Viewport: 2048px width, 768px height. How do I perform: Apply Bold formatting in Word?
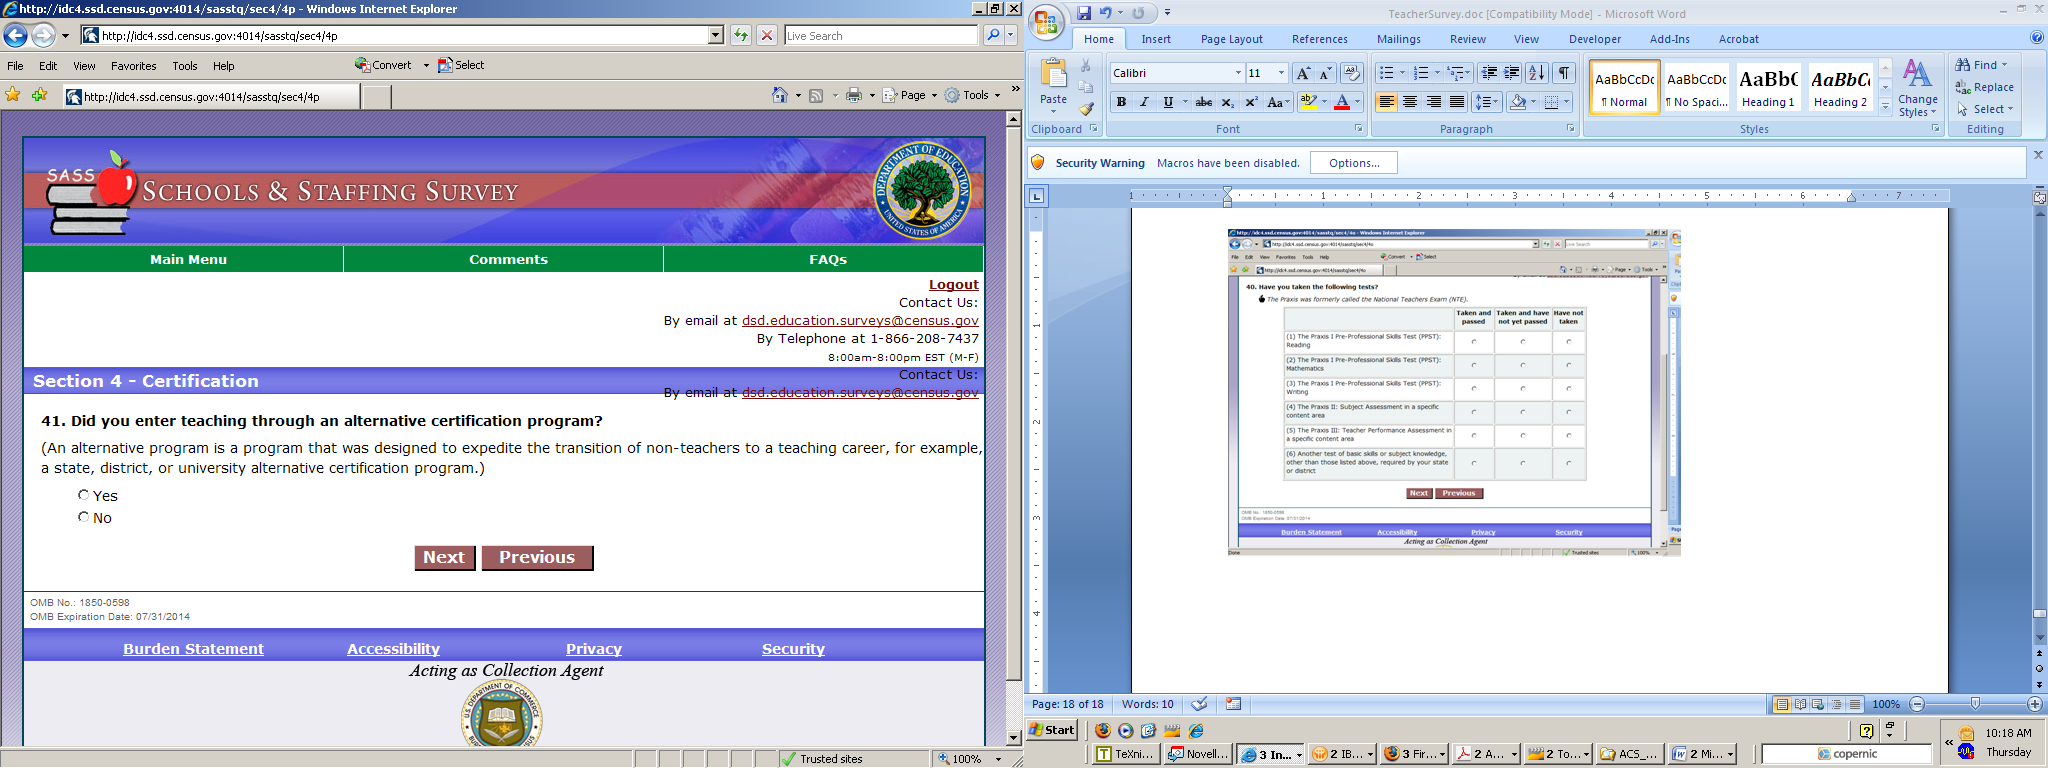tap(1121, 102)
